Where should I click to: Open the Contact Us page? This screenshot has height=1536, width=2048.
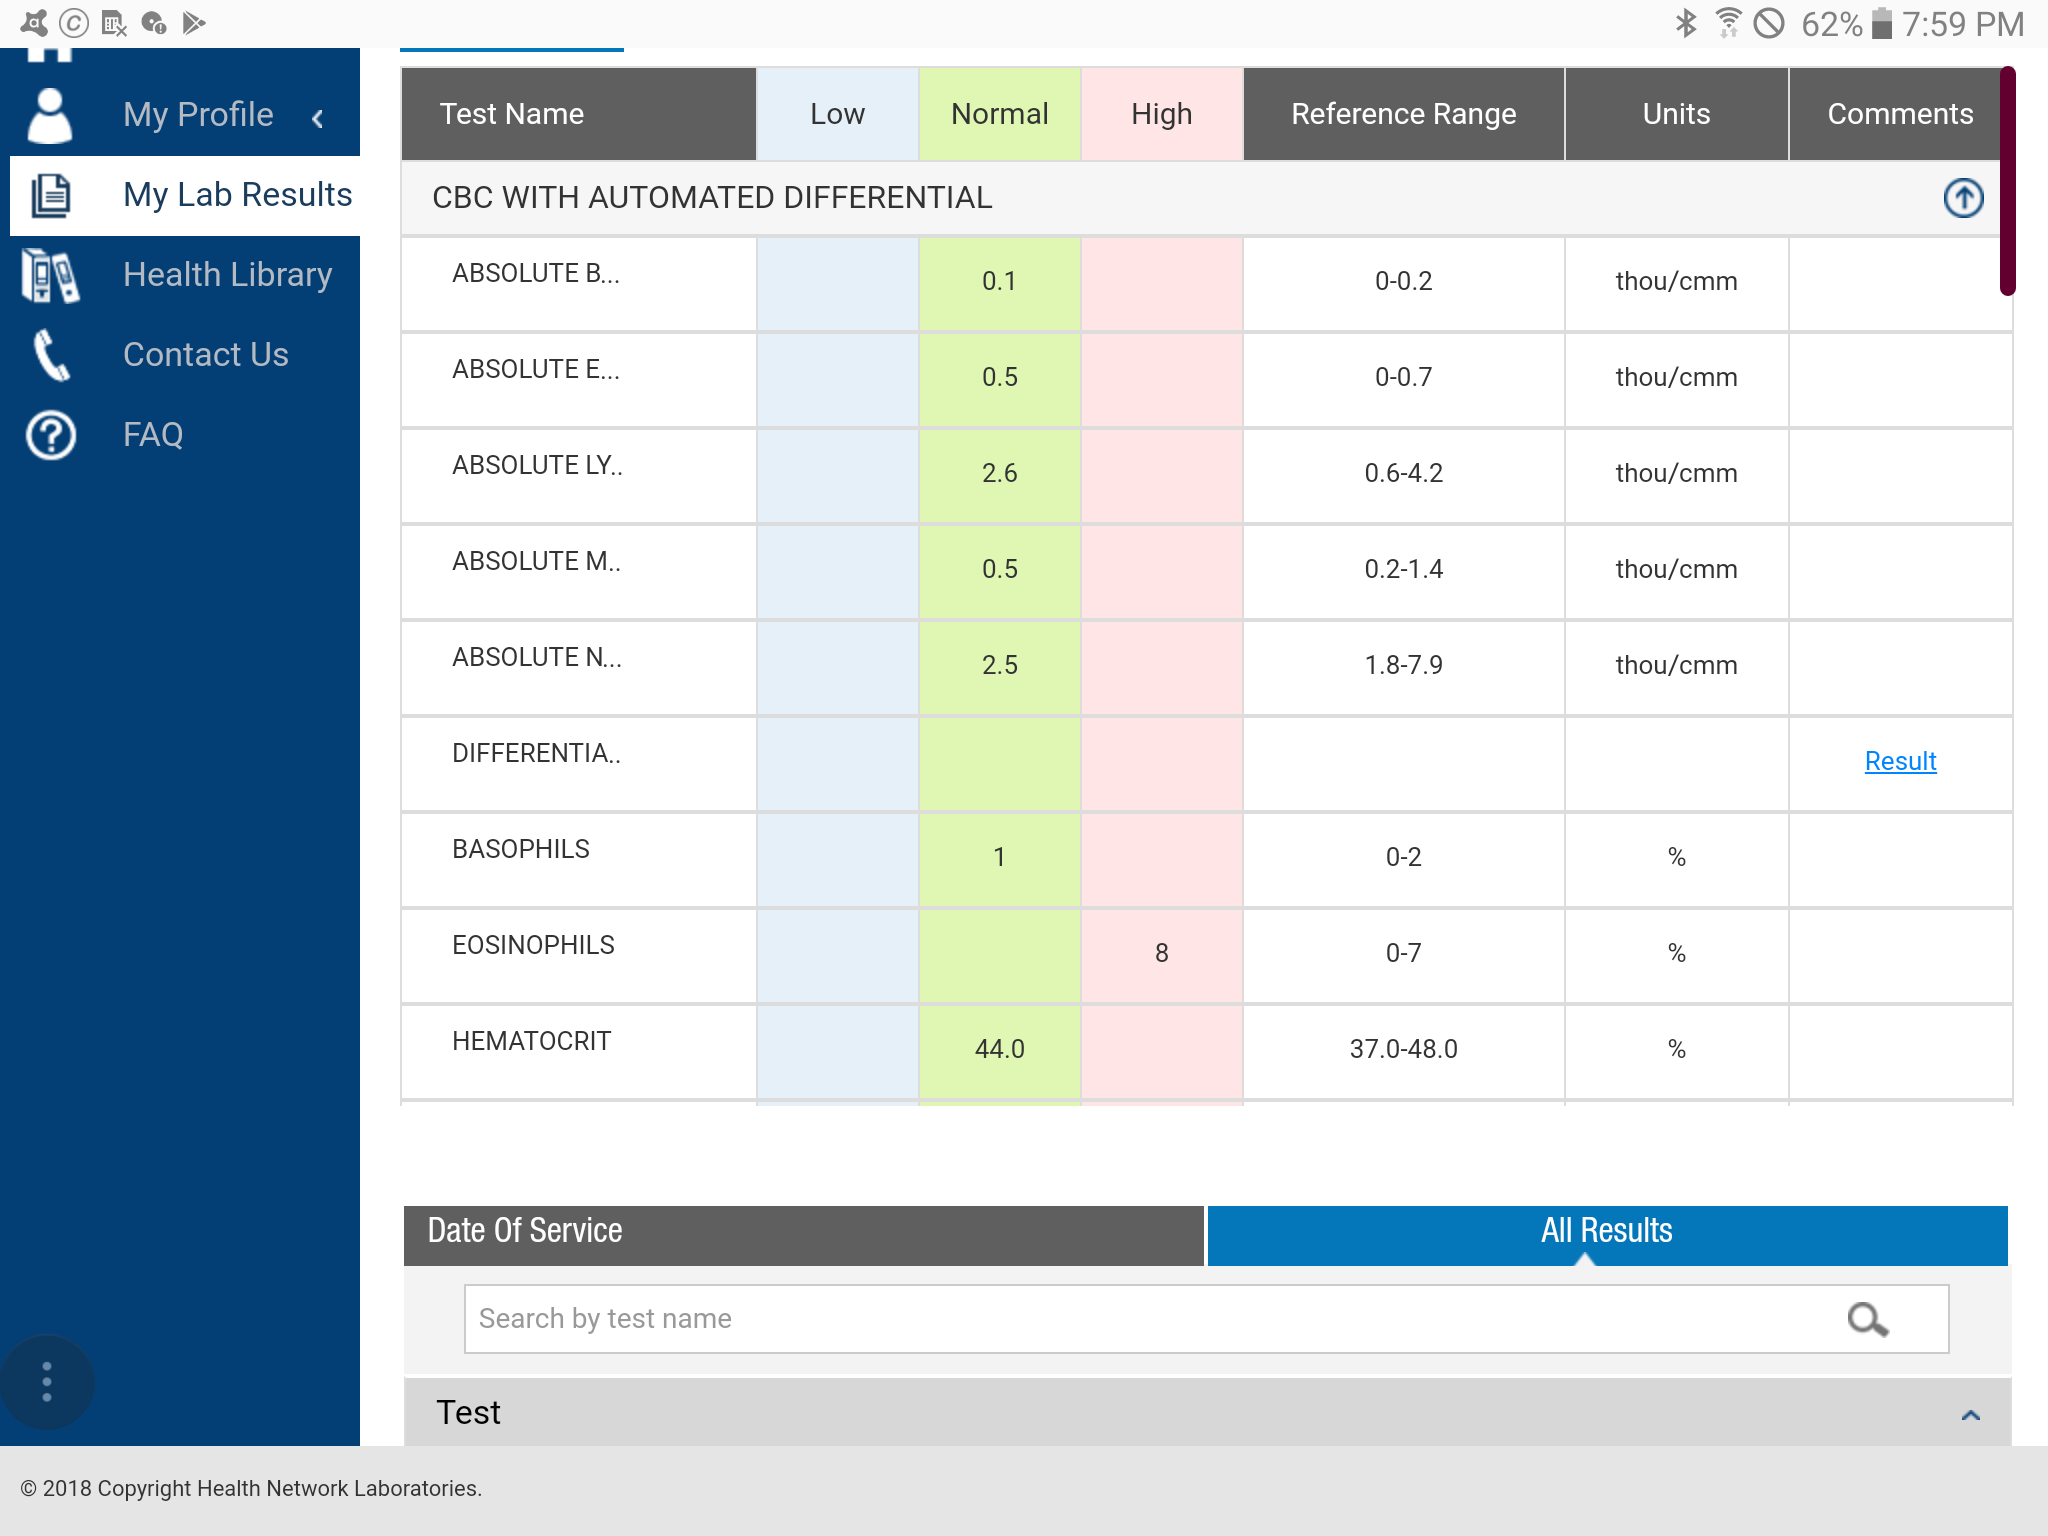tap(205, 355)
